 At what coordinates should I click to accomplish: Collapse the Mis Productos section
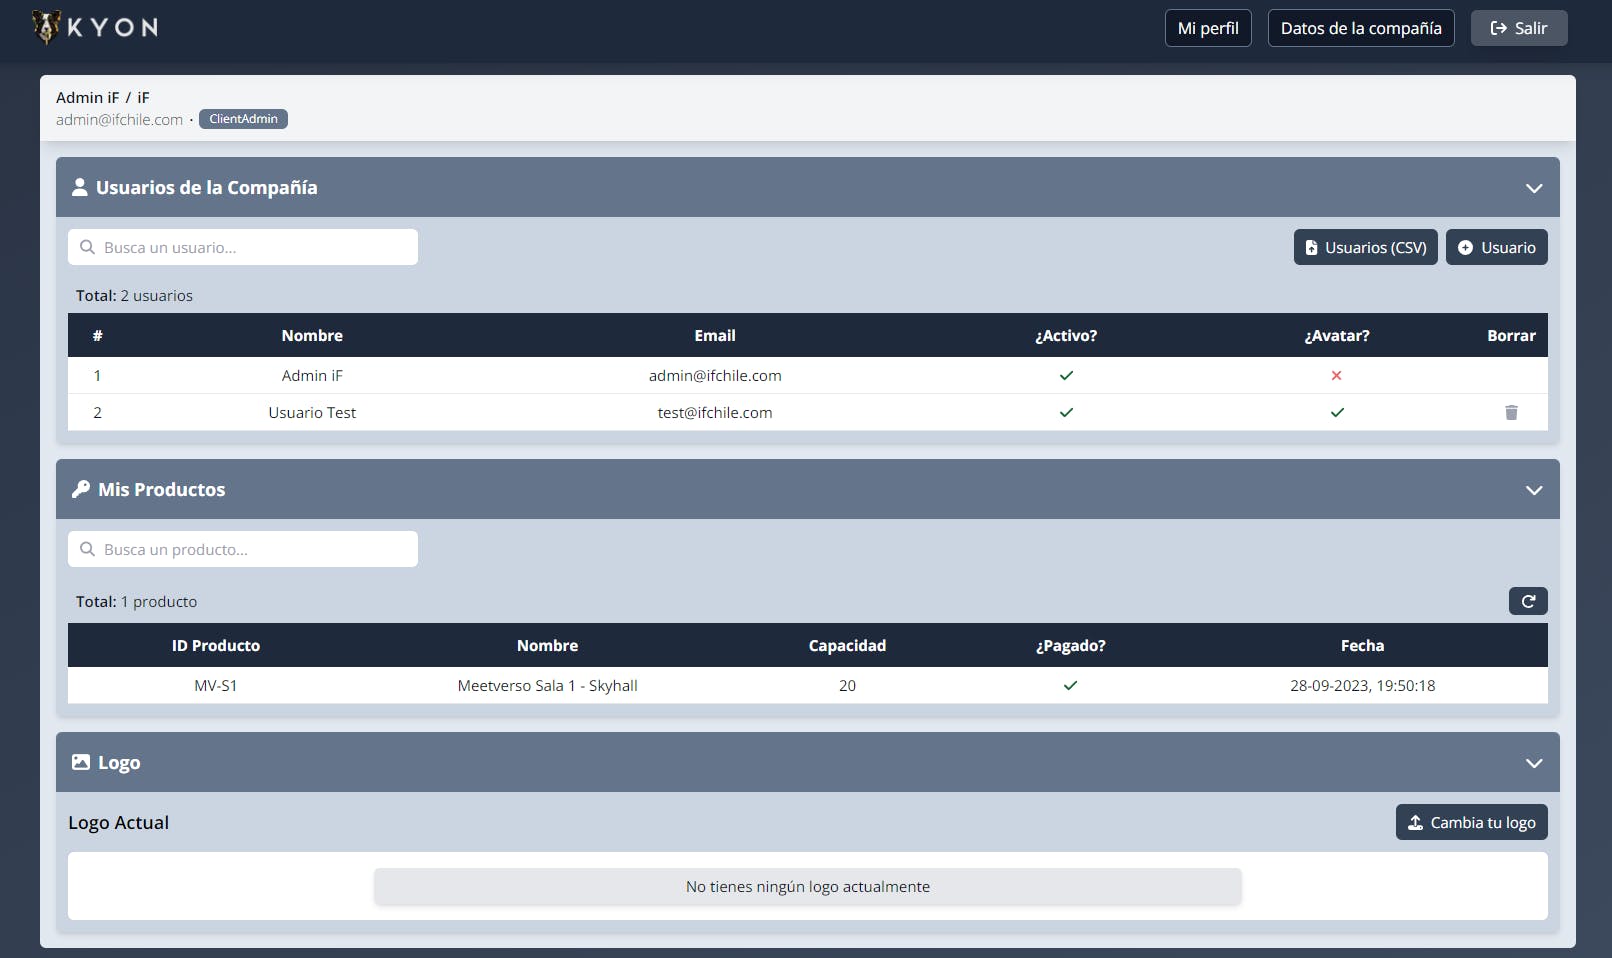(x=1534, y=490)
